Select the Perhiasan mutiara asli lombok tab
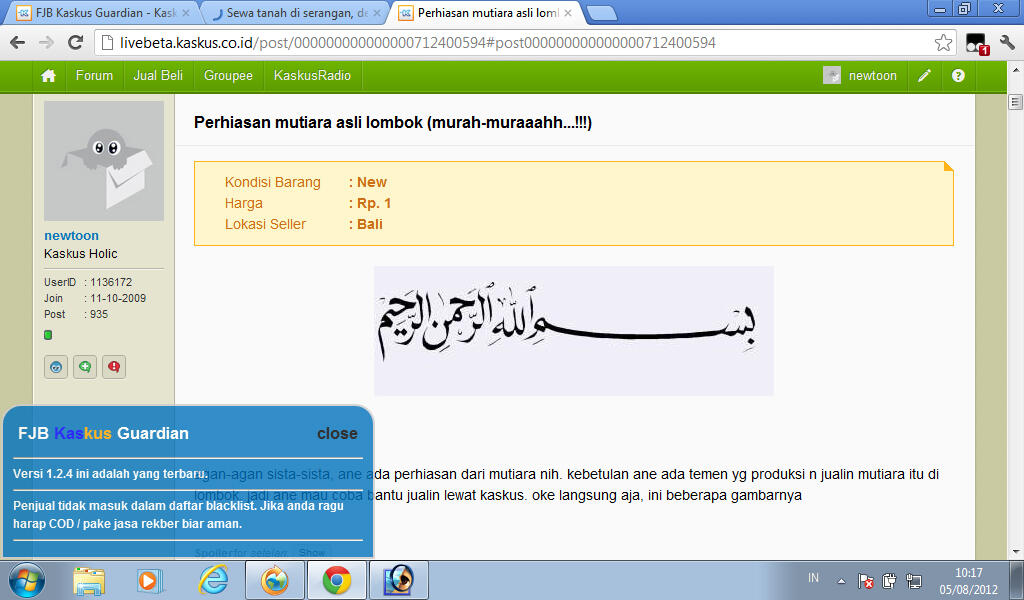 (x=485, y=13)
